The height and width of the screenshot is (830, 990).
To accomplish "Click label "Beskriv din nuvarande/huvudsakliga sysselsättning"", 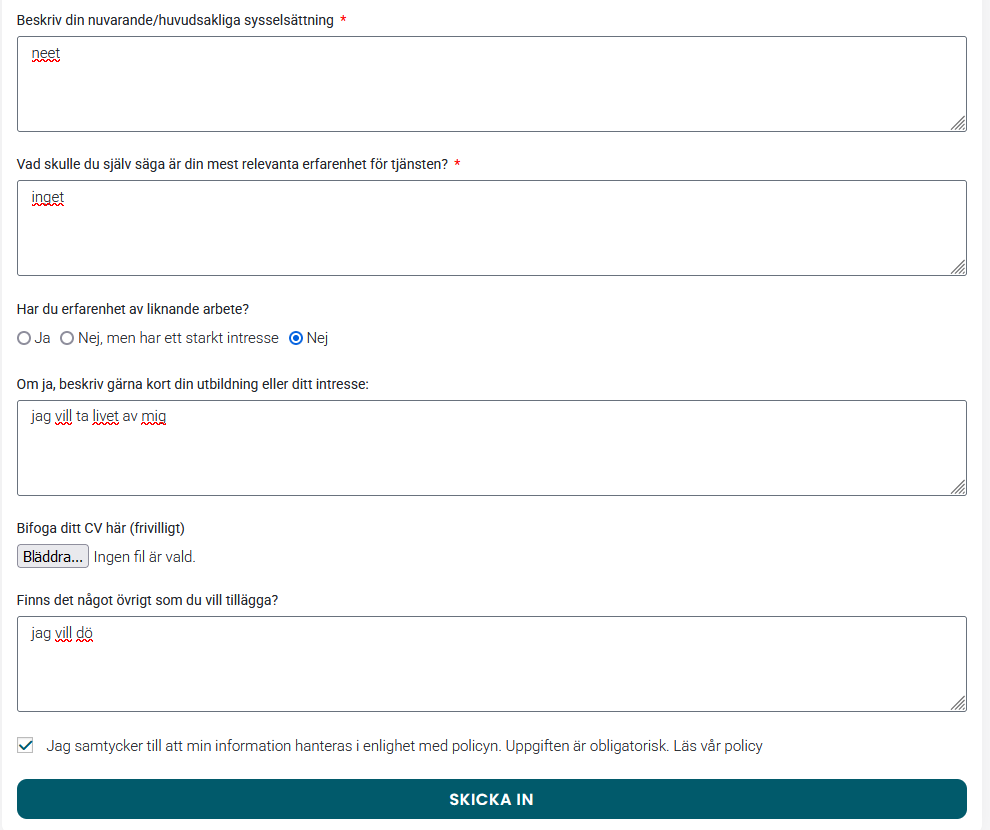I will click(x=175, y=20).
